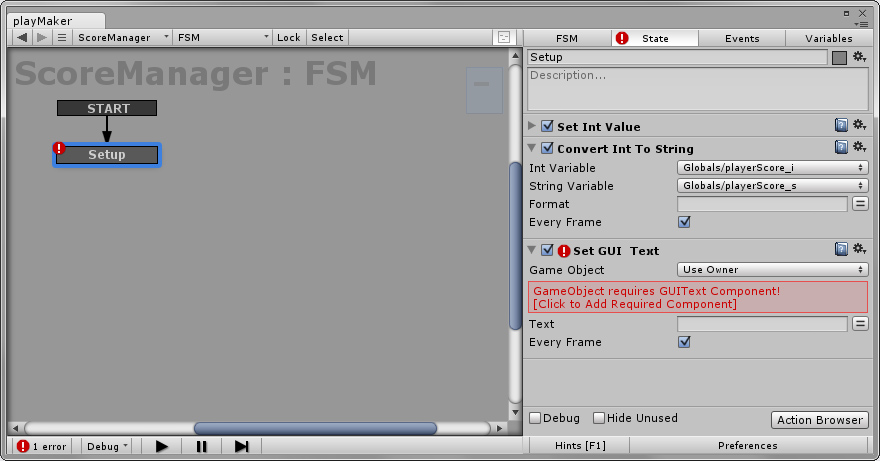
Task: Open state settings gear next to Setup name
Action: [859, 57]
